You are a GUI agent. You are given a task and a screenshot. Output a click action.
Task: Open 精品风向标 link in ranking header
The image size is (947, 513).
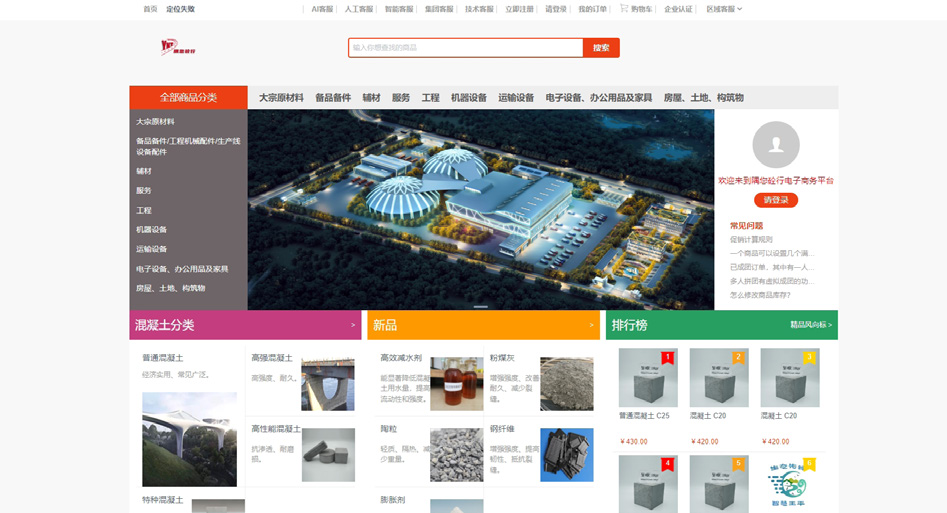[810, 325]
